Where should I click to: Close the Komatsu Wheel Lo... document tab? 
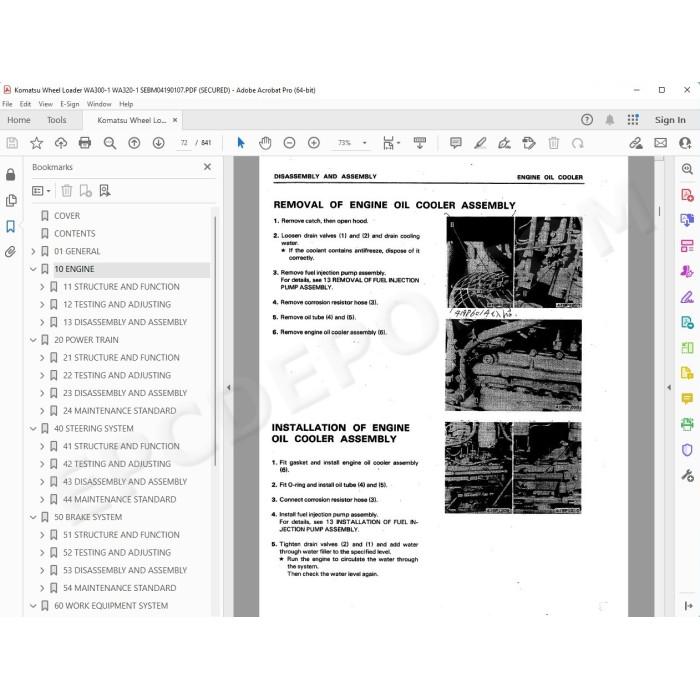click(x=175, y=120)
